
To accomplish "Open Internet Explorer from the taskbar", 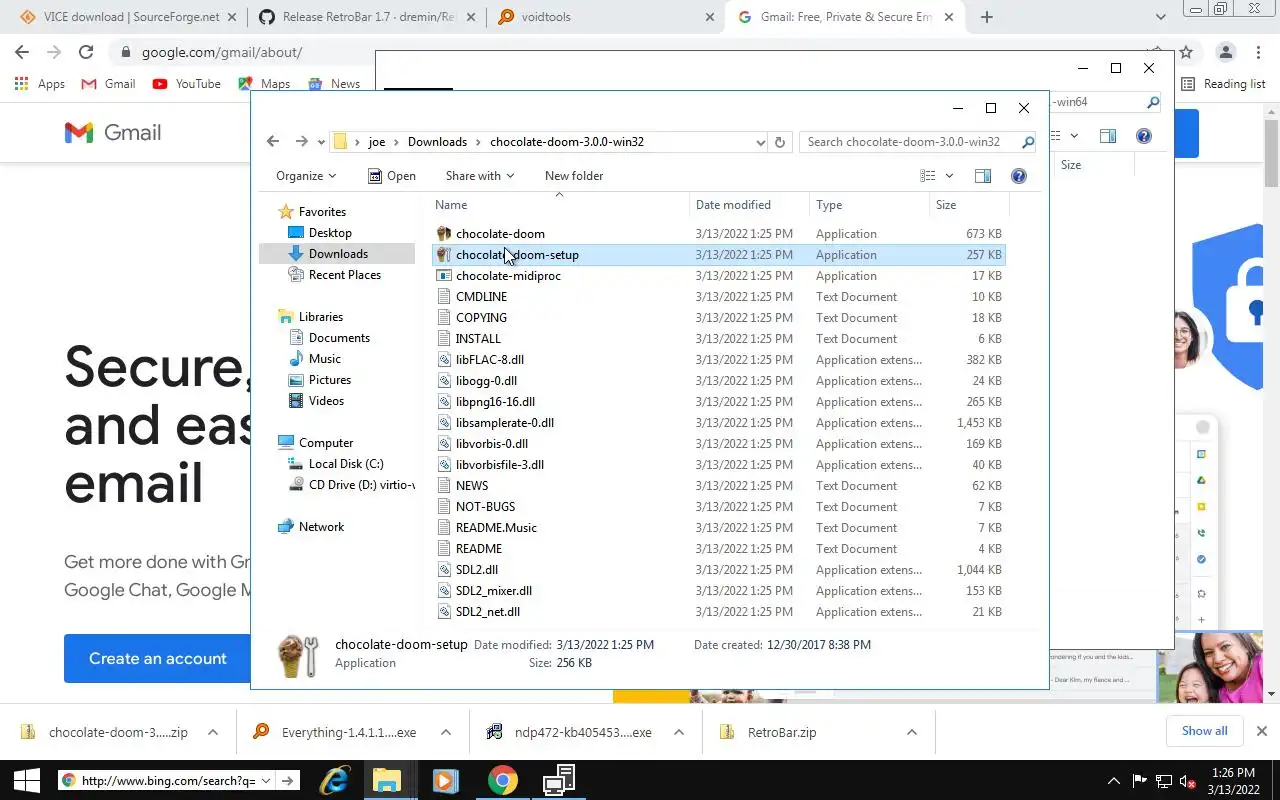I will point(334,780).
